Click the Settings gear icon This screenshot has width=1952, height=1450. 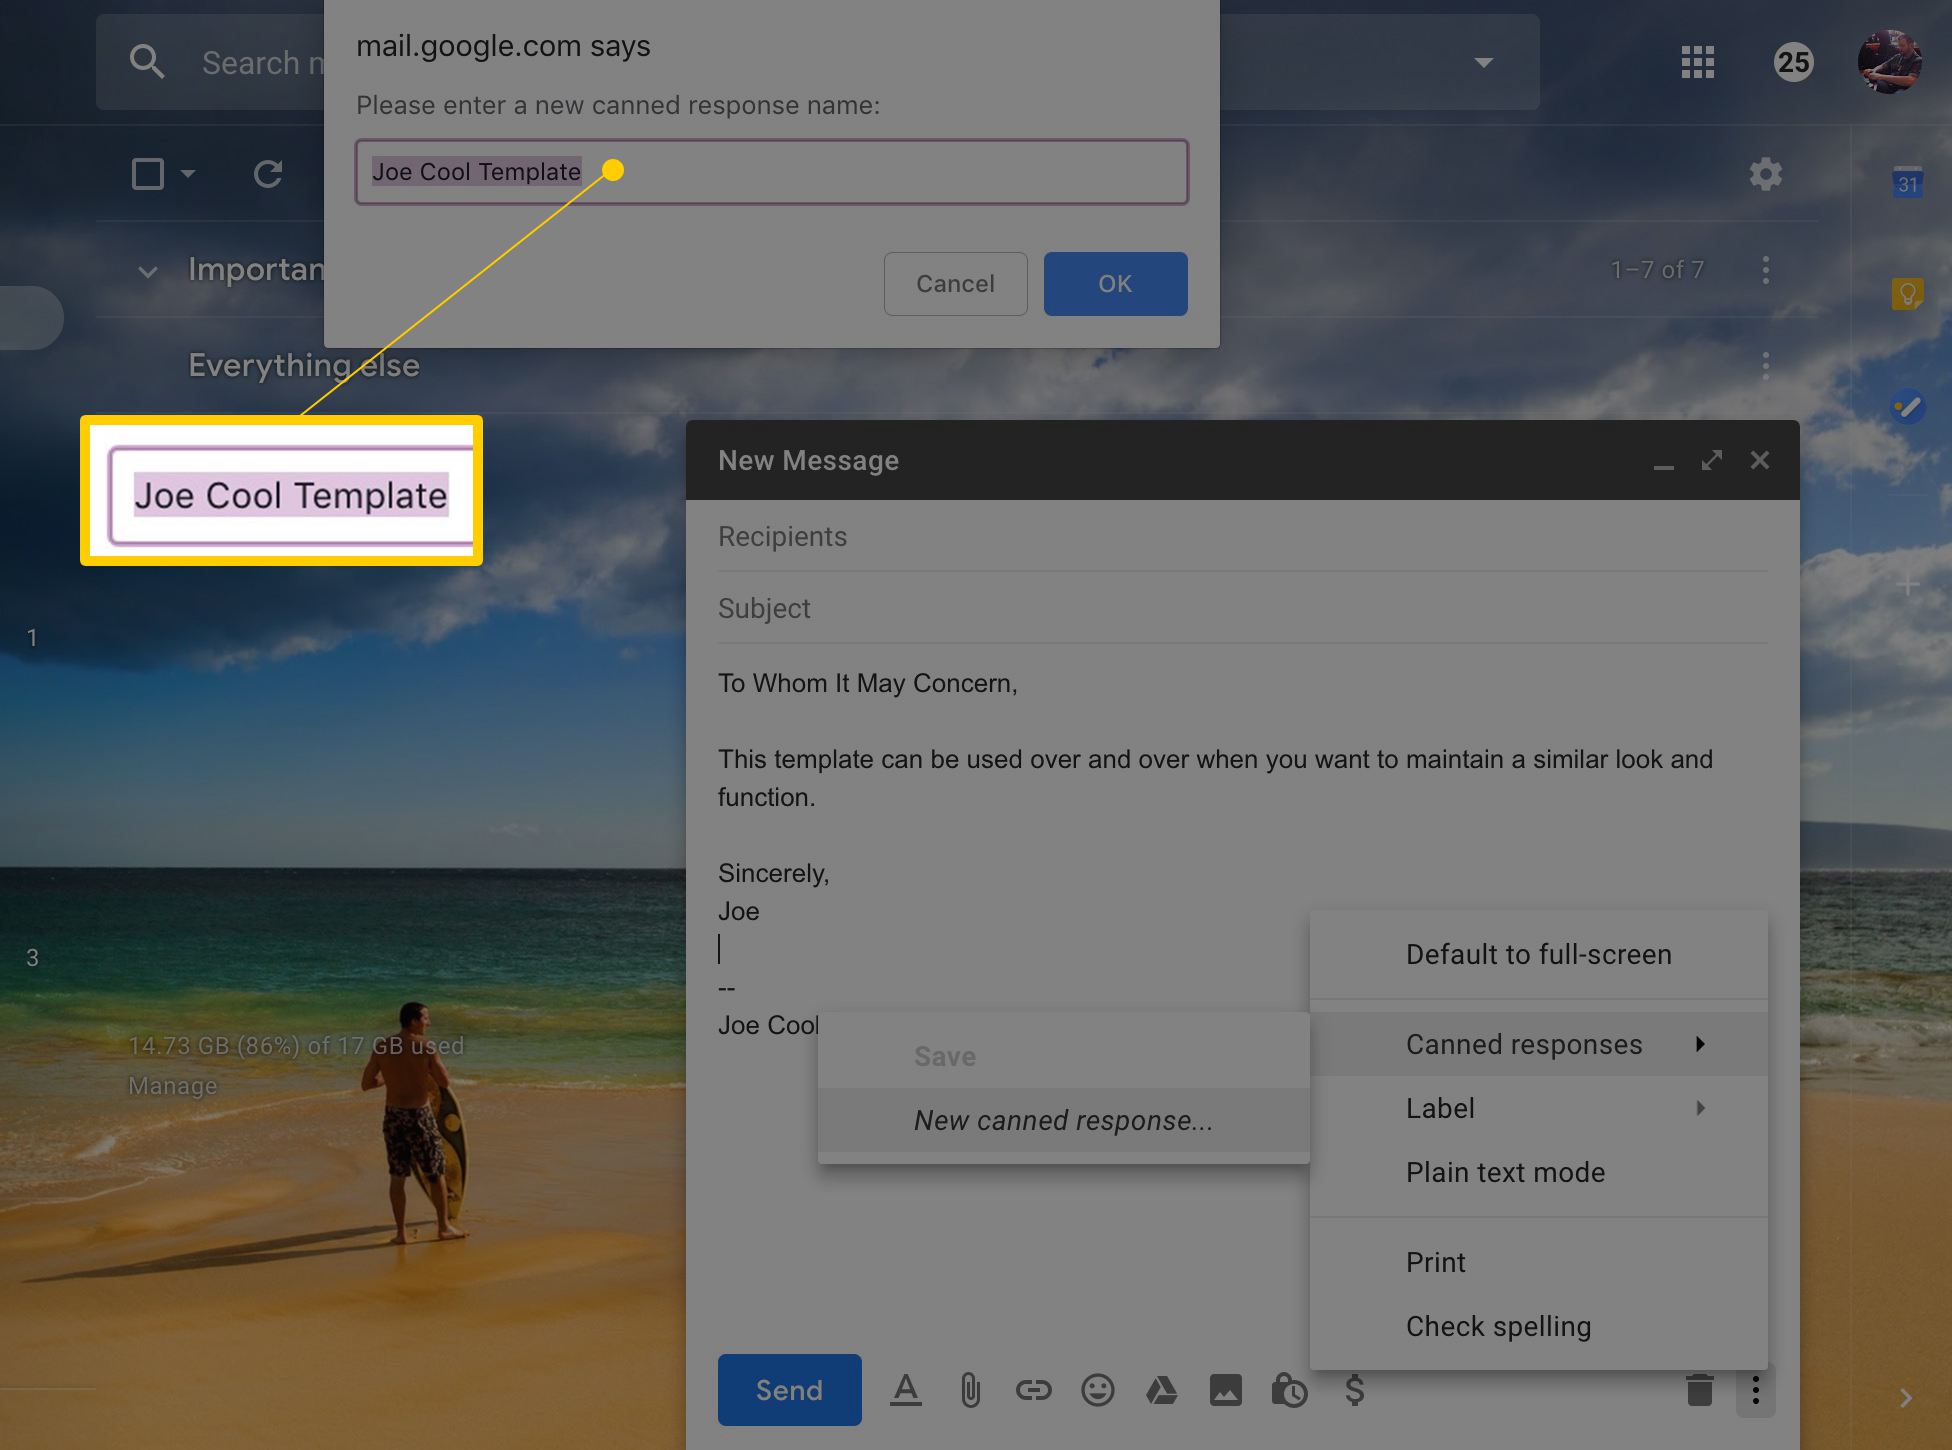pos(1766,172)
